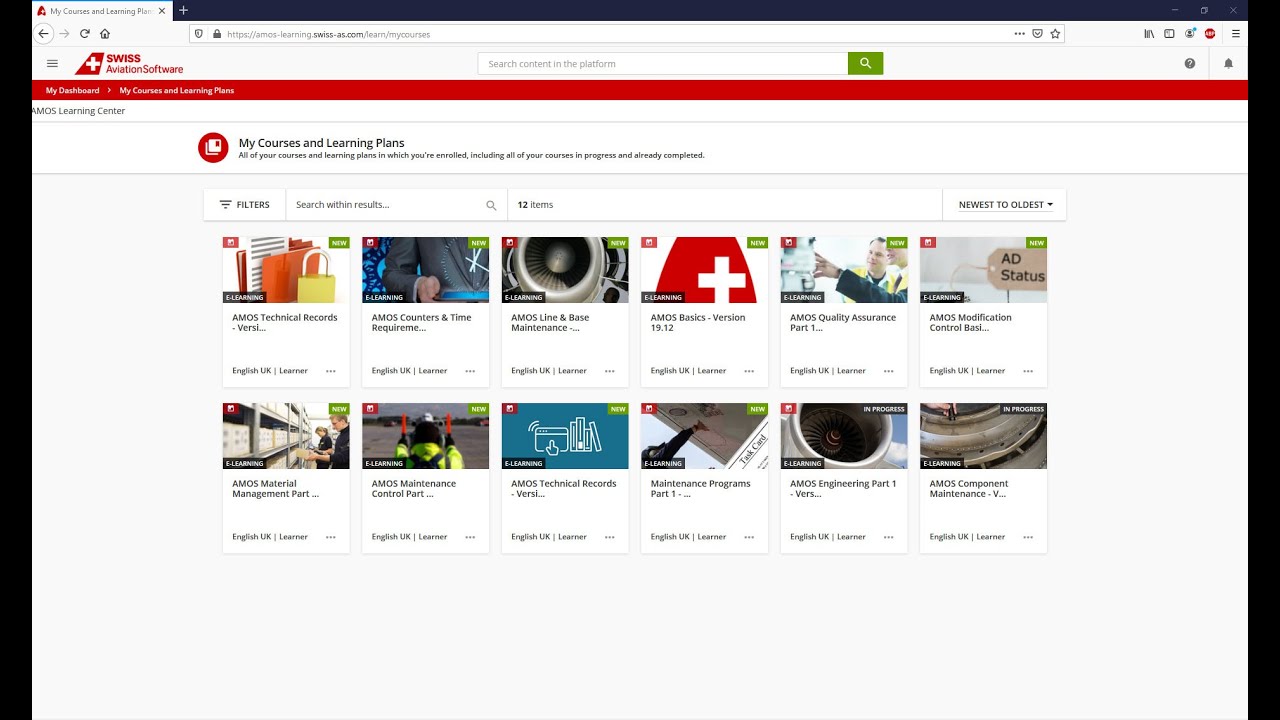Open the help question mark icon

[x=1189, y=63]
